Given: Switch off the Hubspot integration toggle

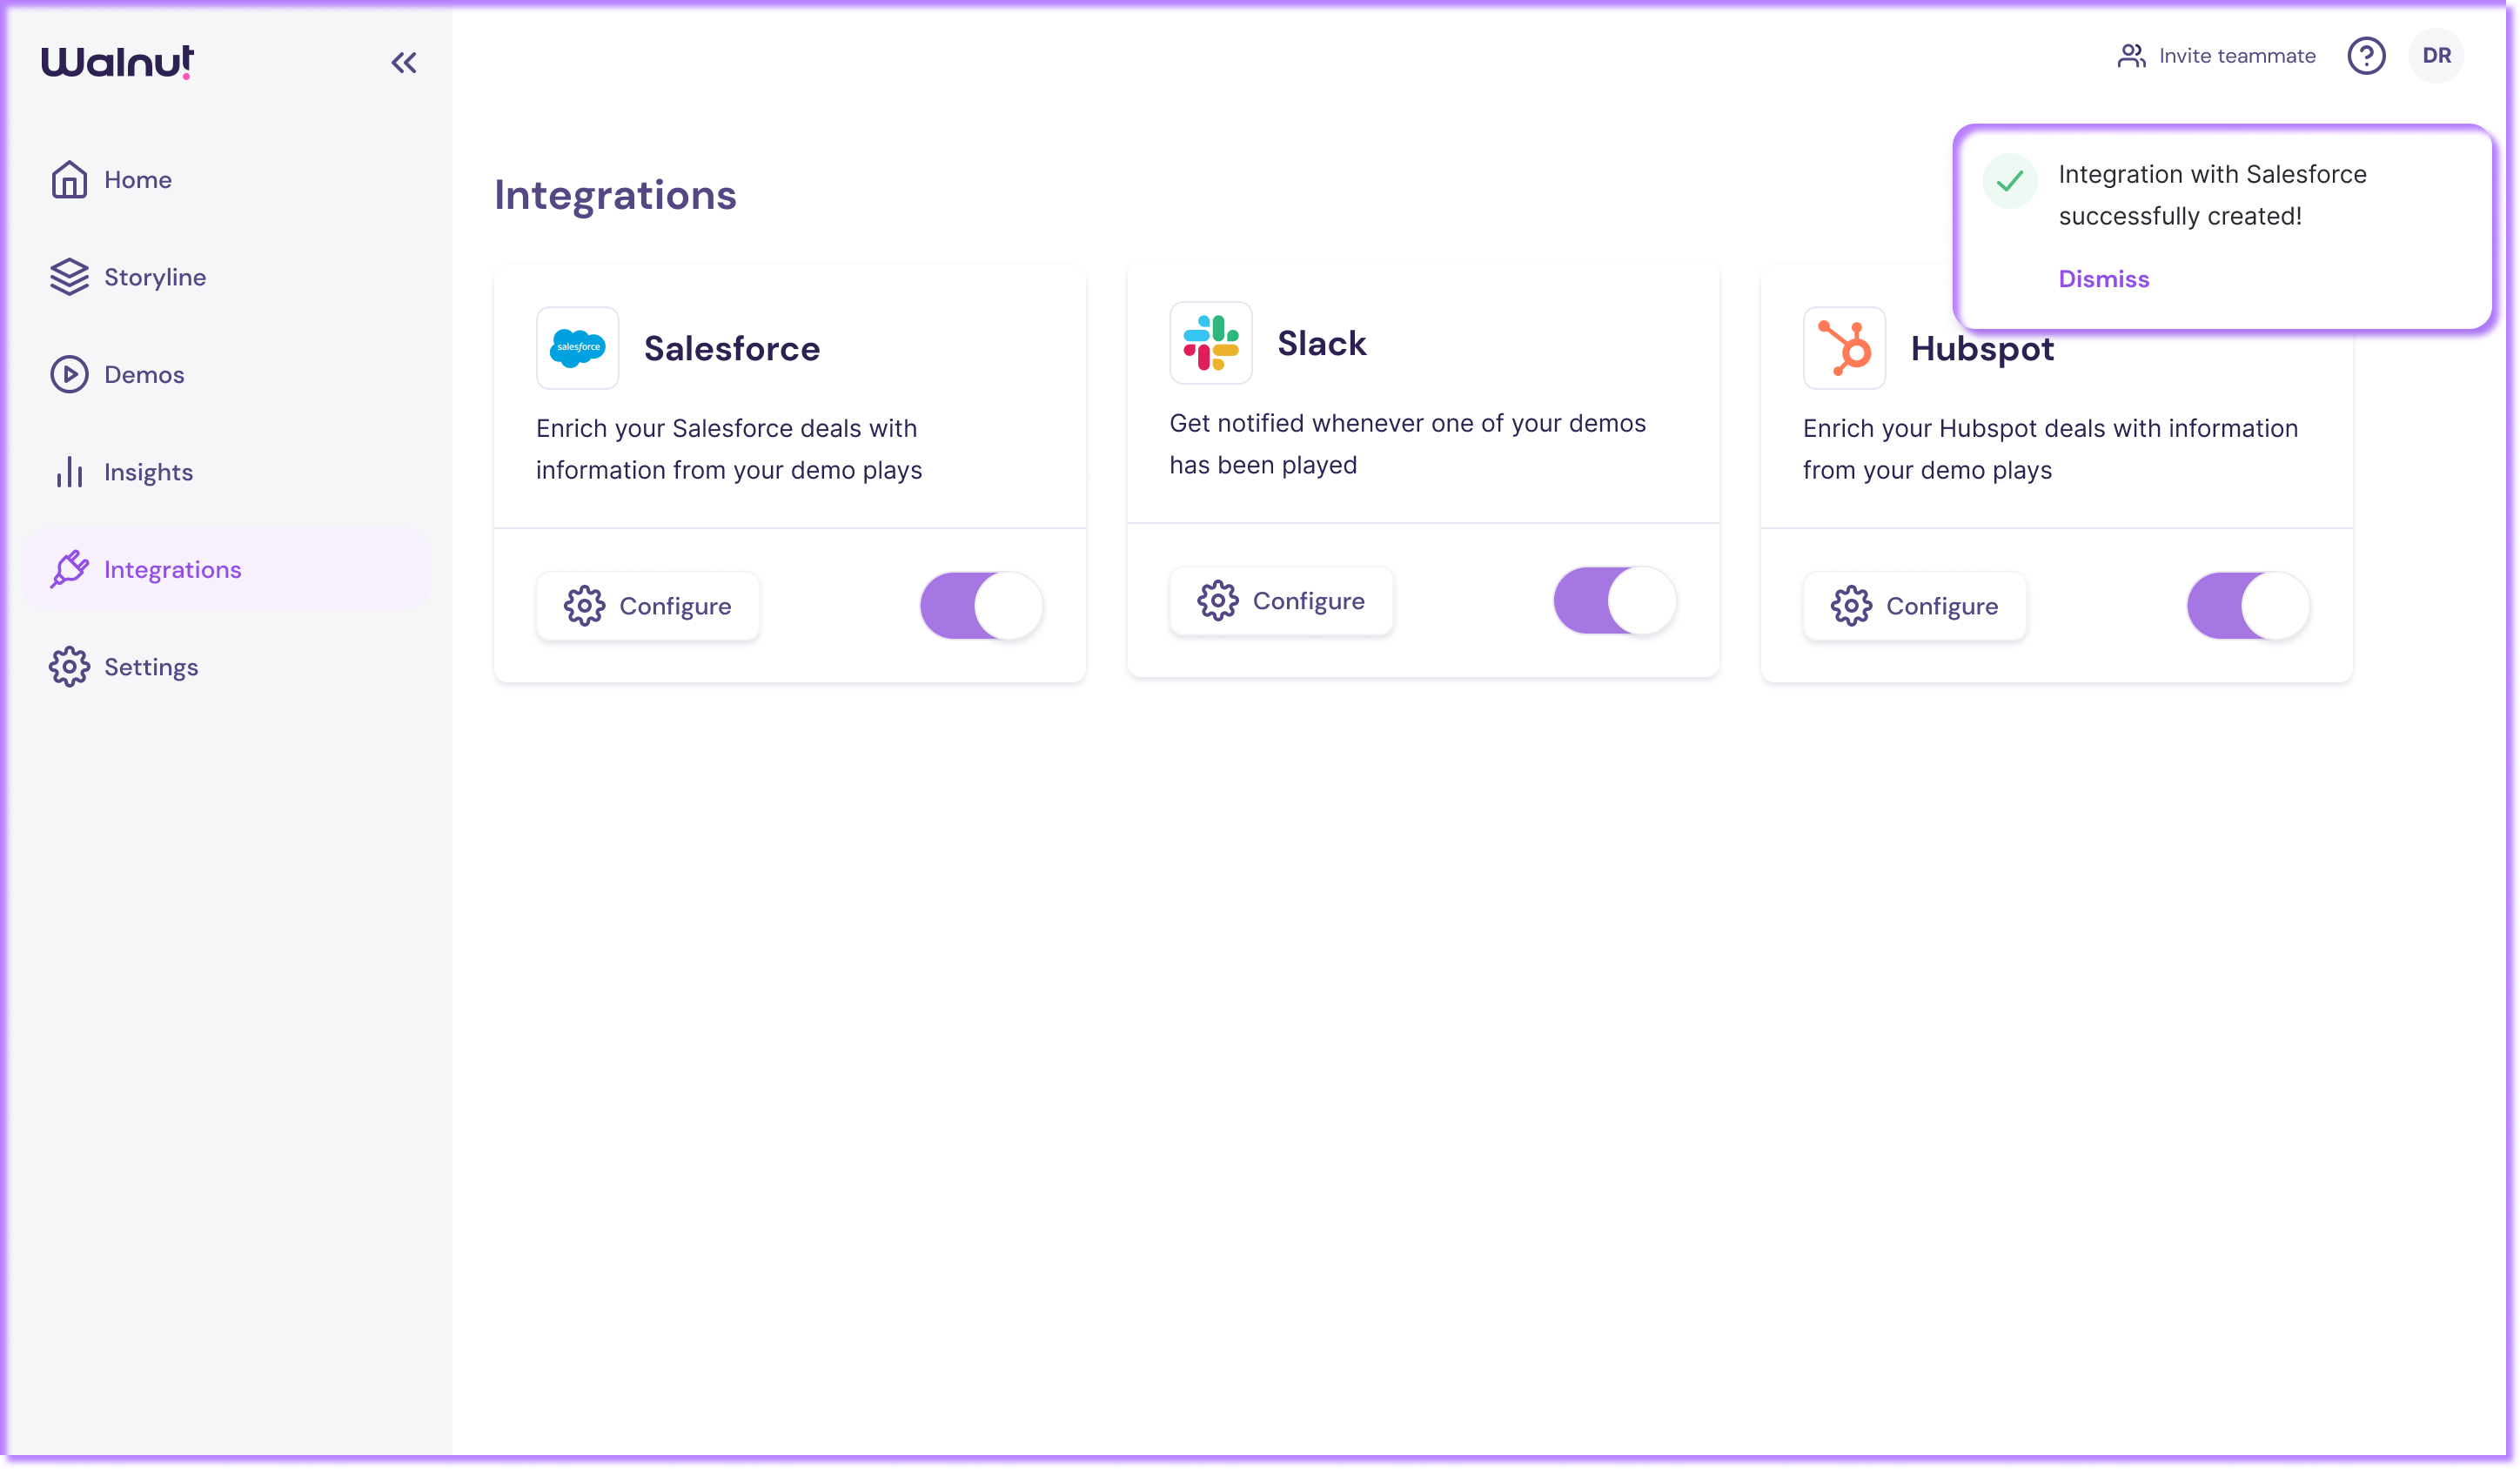Looking at the screenshot, I should tap(2247, 606).
